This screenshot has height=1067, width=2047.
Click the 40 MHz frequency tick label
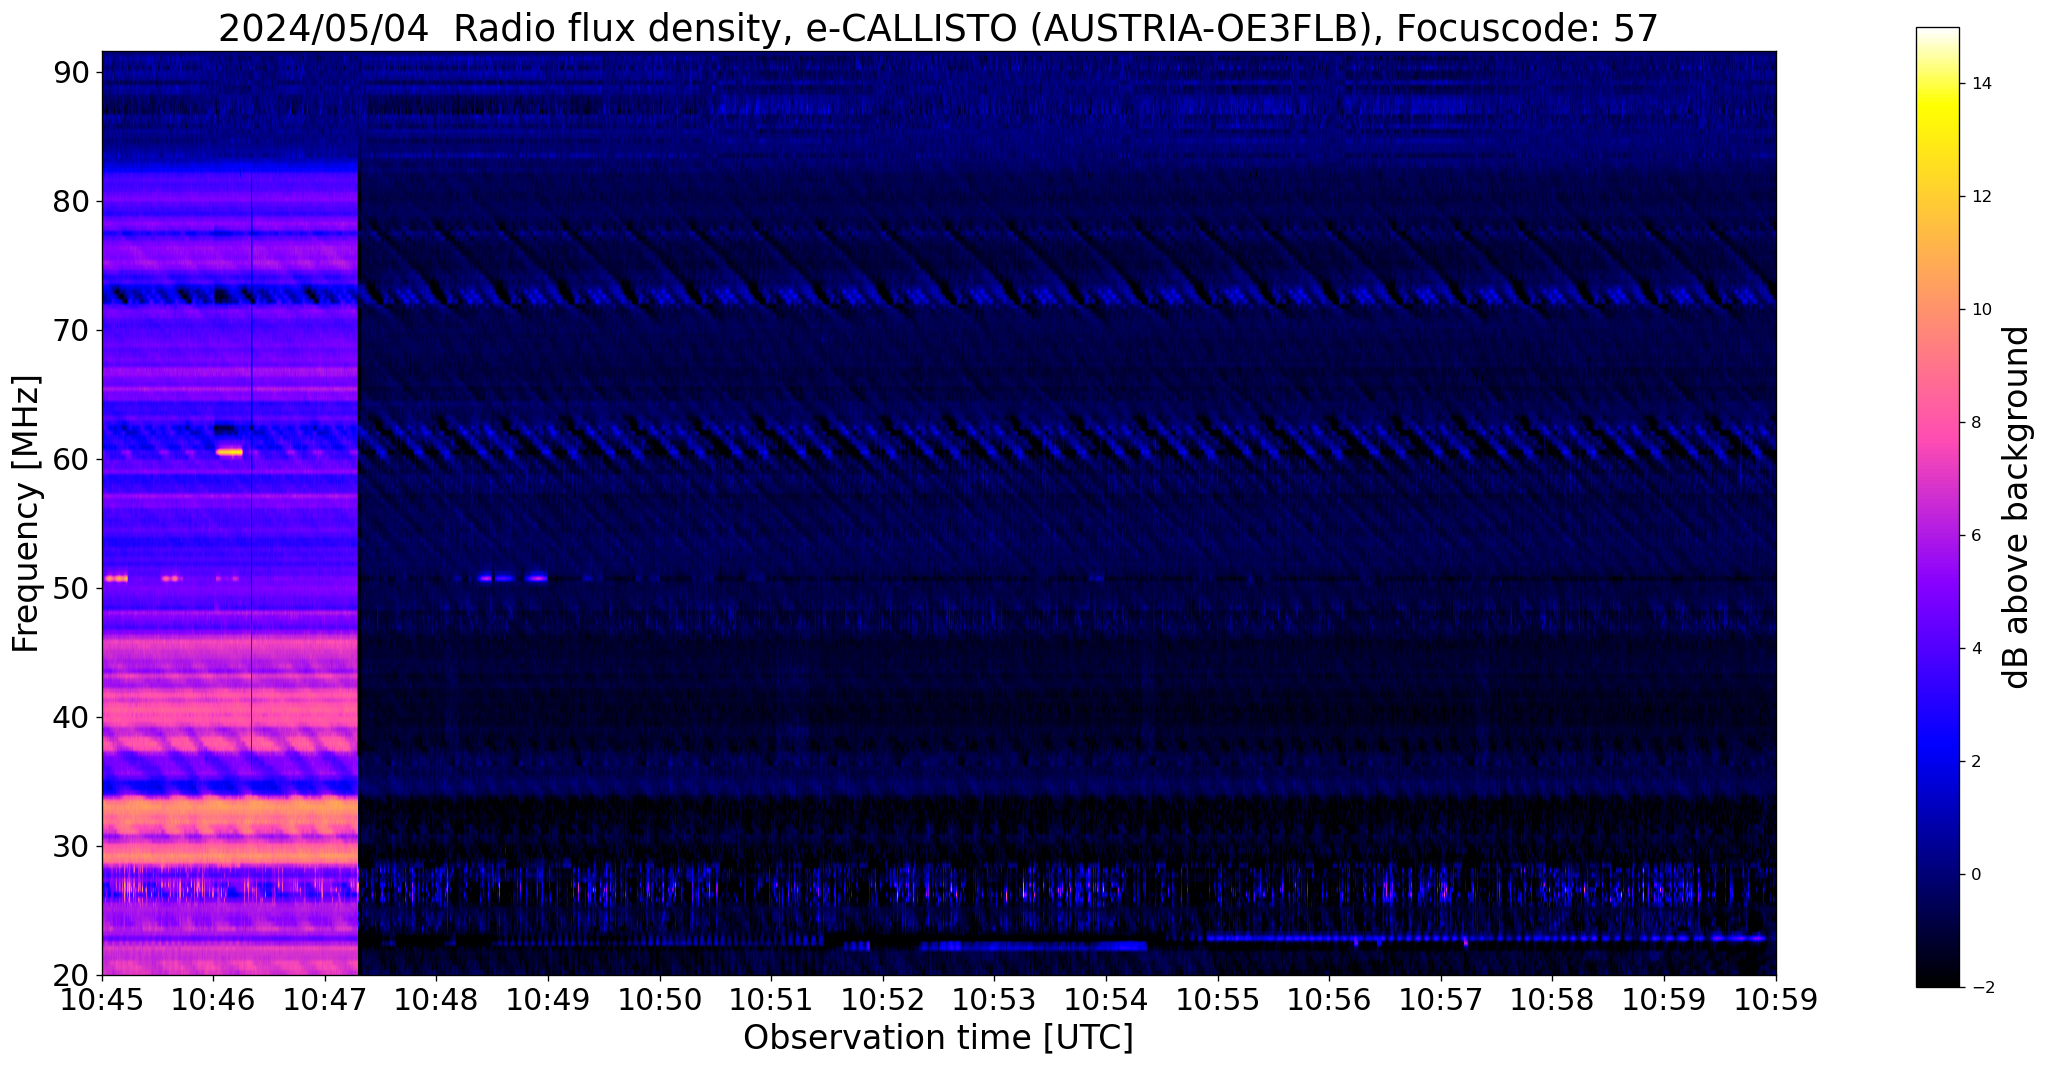click(x=71, y=717)
